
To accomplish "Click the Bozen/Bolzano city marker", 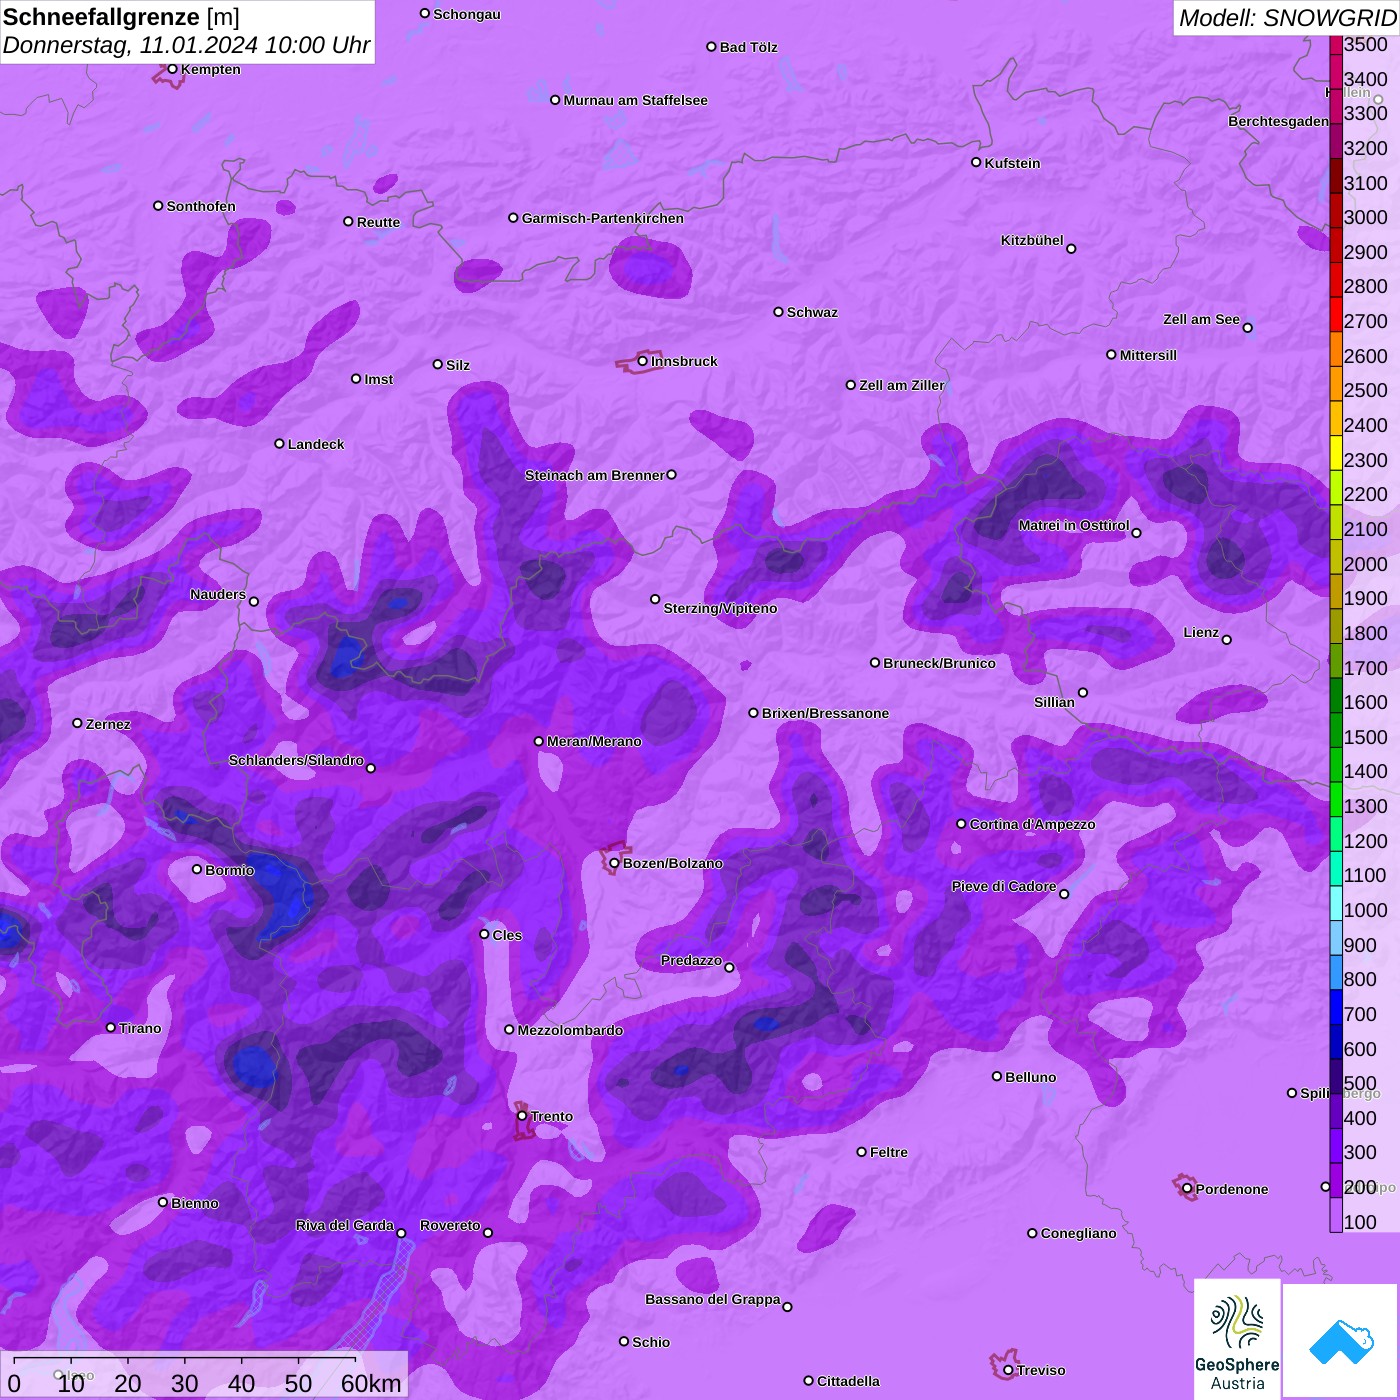I will [614, 863].
